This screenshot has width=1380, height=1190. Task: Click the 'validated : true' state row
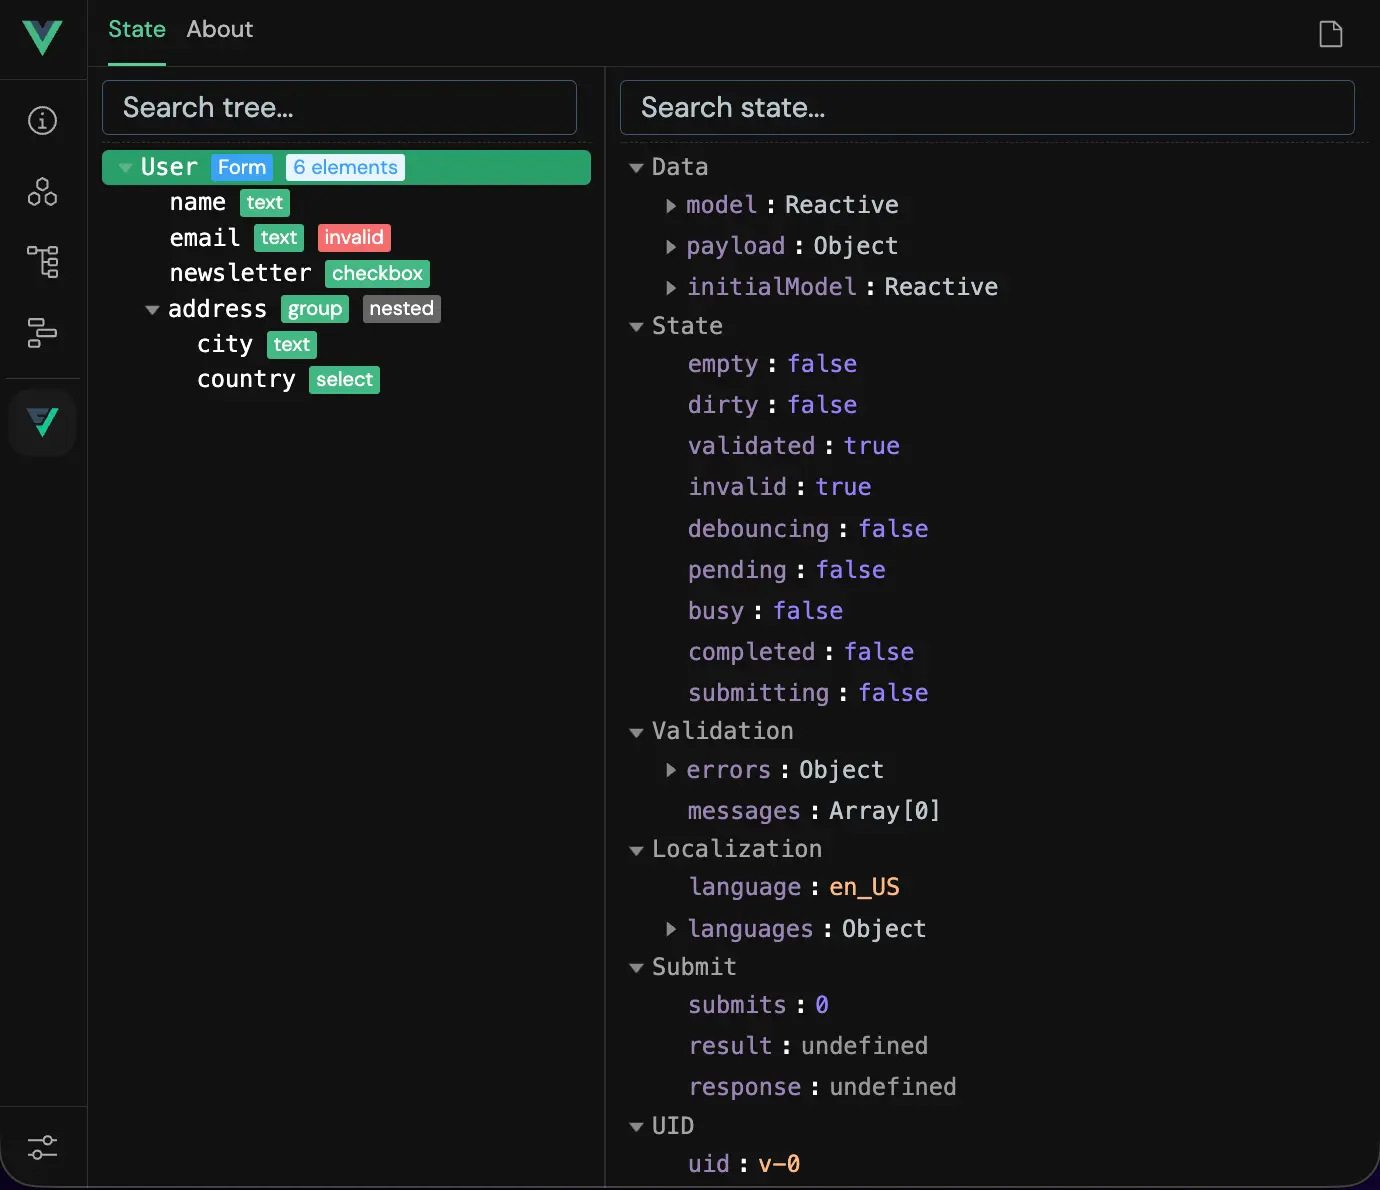[794, 446]
